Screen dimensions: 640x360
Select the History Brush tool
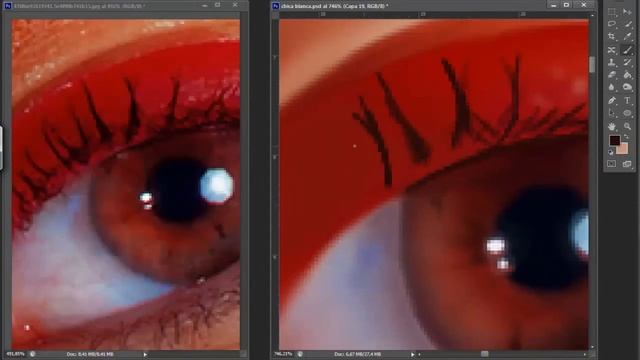(x=627, y=62)
